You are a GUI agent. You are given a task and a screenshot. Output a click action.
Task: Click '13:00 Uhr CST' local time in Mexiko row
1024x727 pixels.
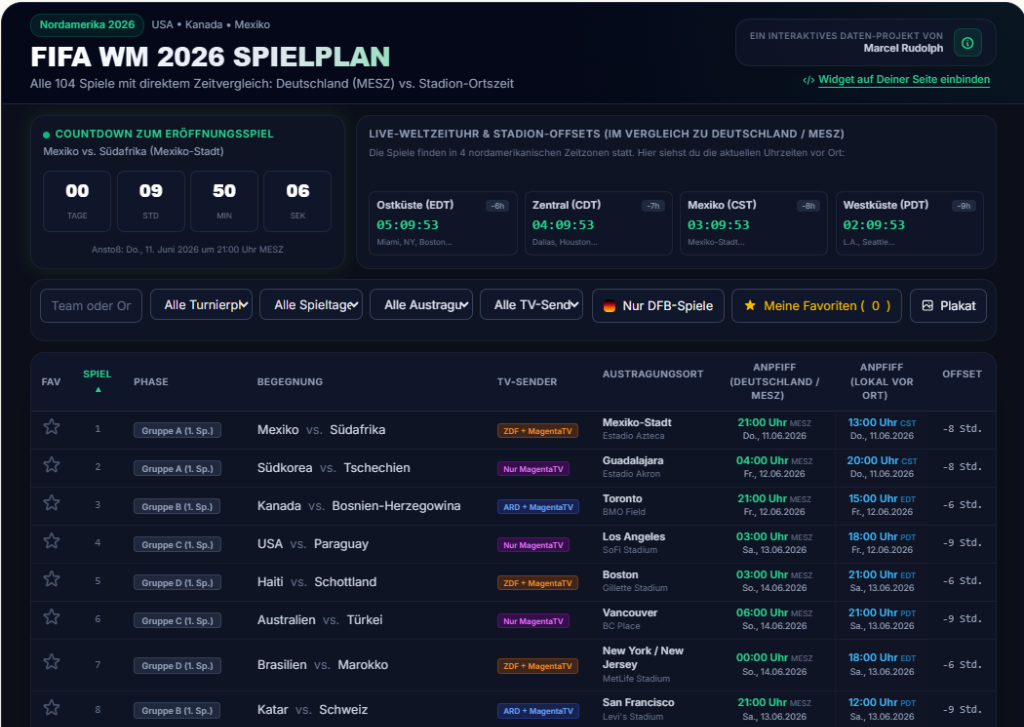(x=882, y=423)
